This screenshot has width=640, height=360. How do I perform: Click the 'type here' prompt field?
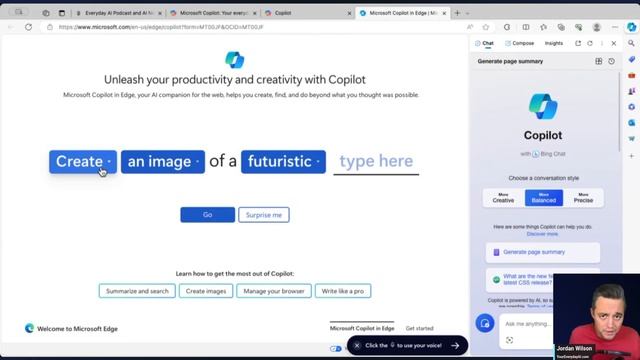pos(376,162)
